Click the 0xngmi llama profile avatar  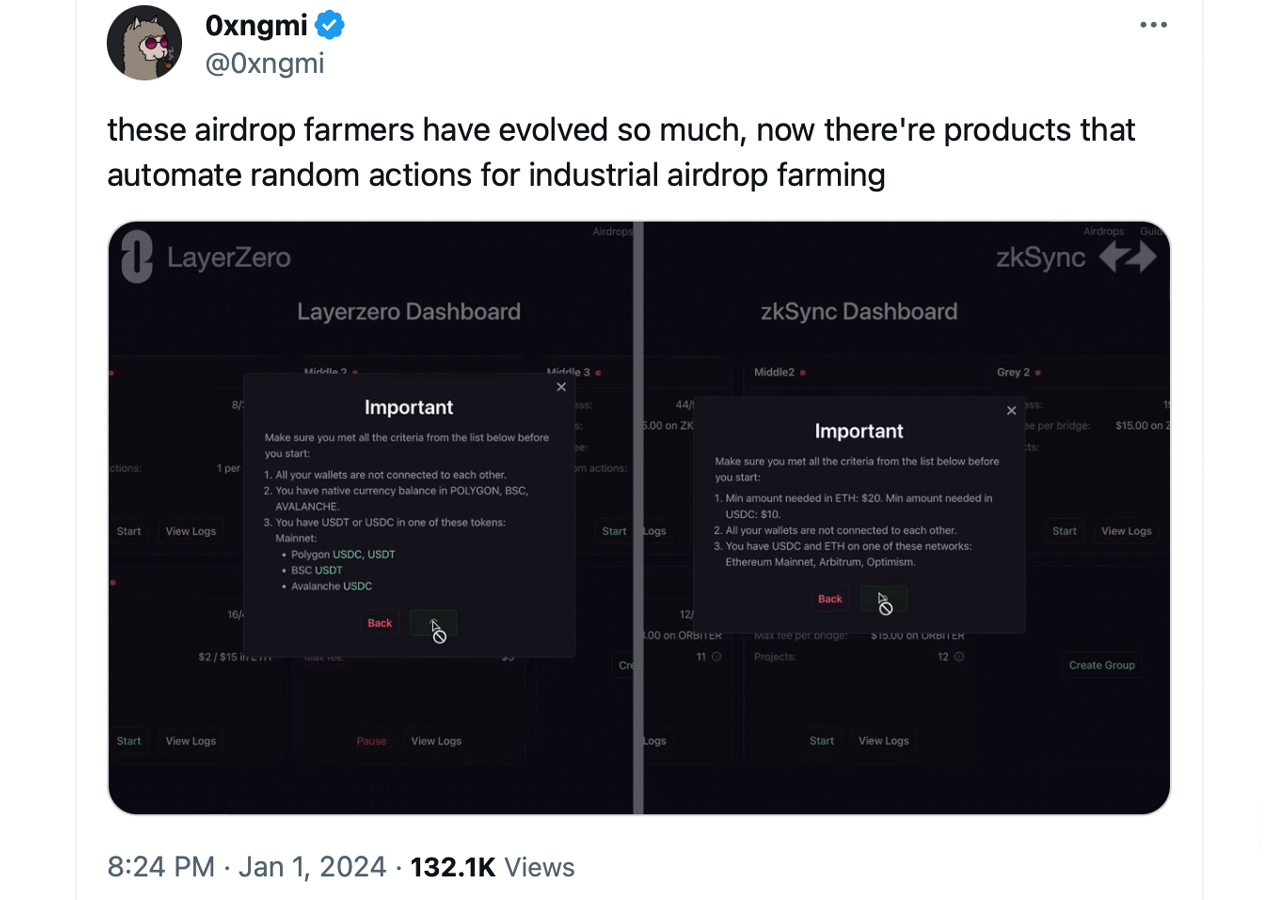[x=144, y=43]
